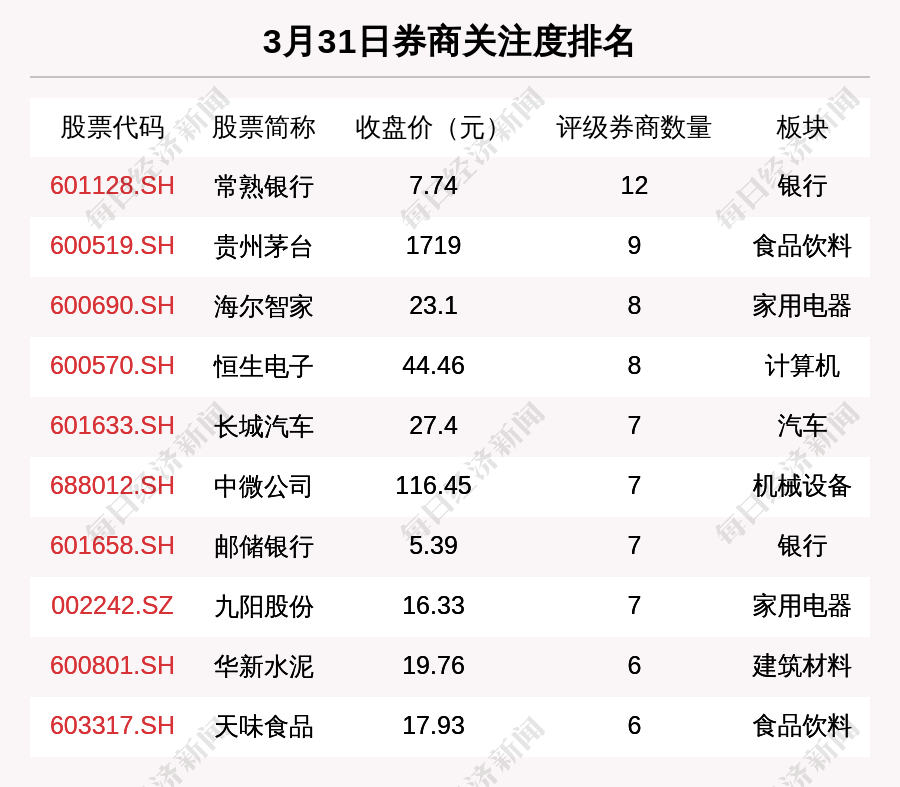This screenshot has height=787, width=900.
Task: Click stock name 恒生电子
Action: (x=263, y=367)
